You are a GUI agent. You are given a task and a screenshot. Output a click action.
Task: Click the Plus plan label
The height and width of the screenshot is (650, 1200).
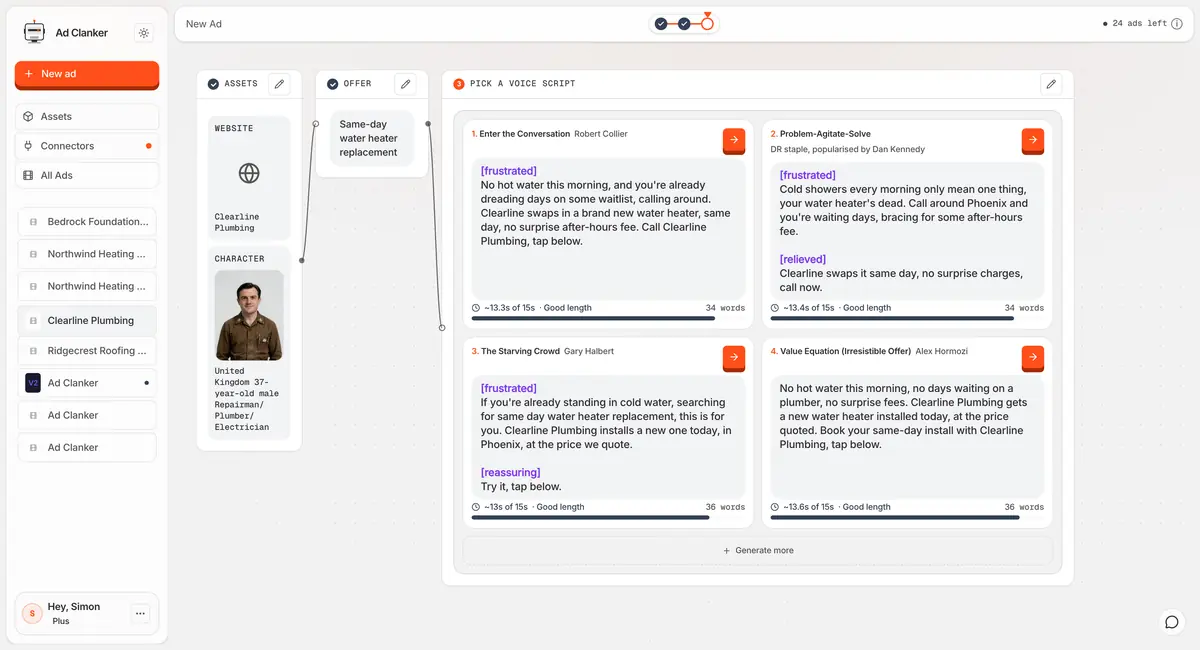click(61, 621)
